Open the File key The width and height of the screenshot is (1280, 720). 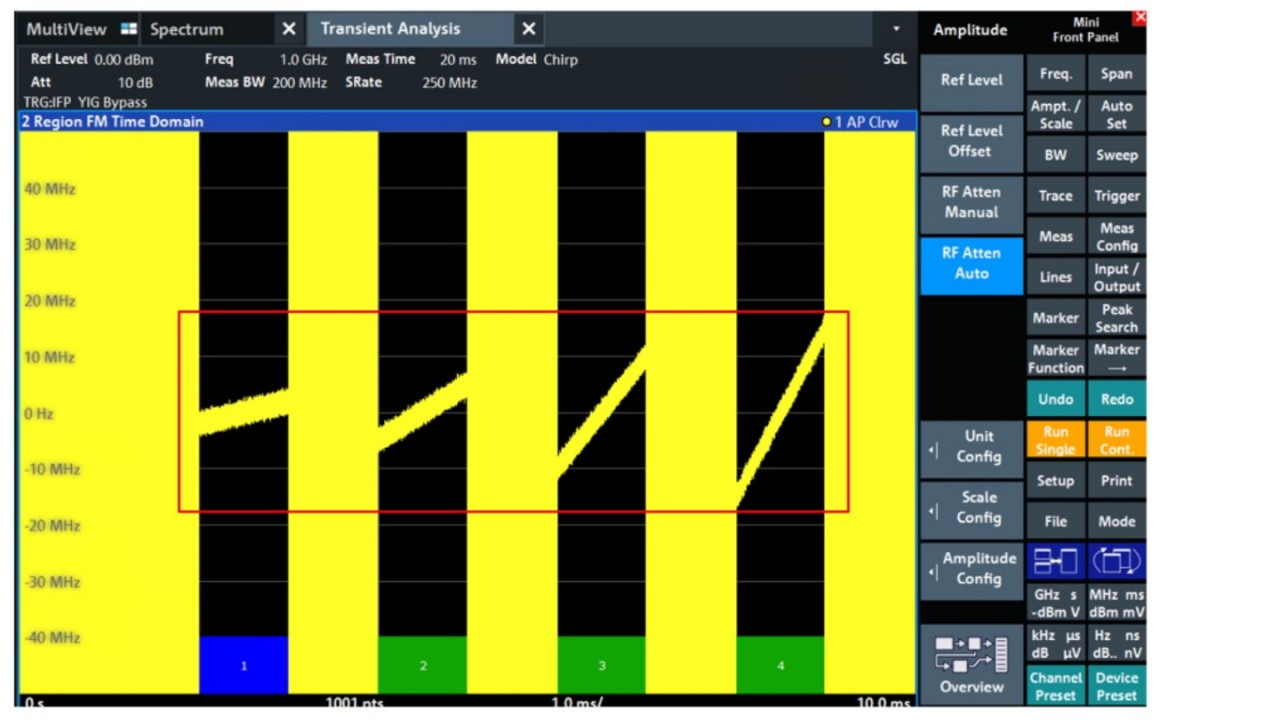(1055, 521)
